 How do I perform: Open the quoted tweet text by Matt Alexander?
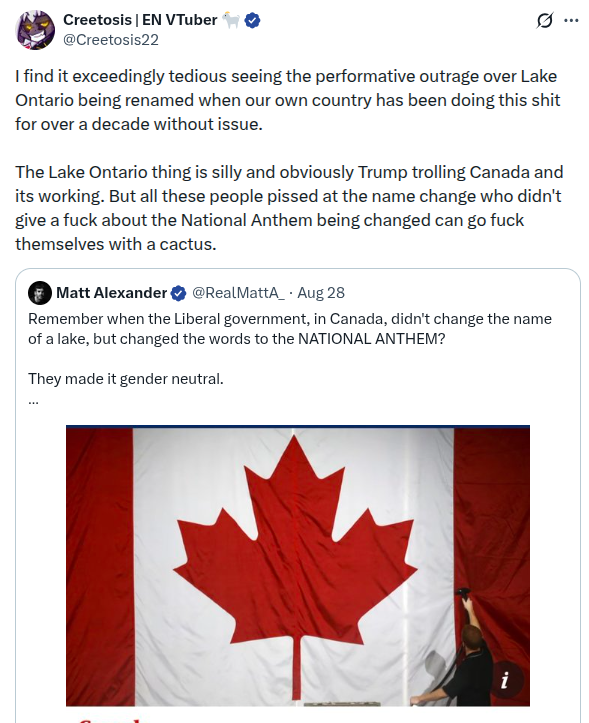290,349
